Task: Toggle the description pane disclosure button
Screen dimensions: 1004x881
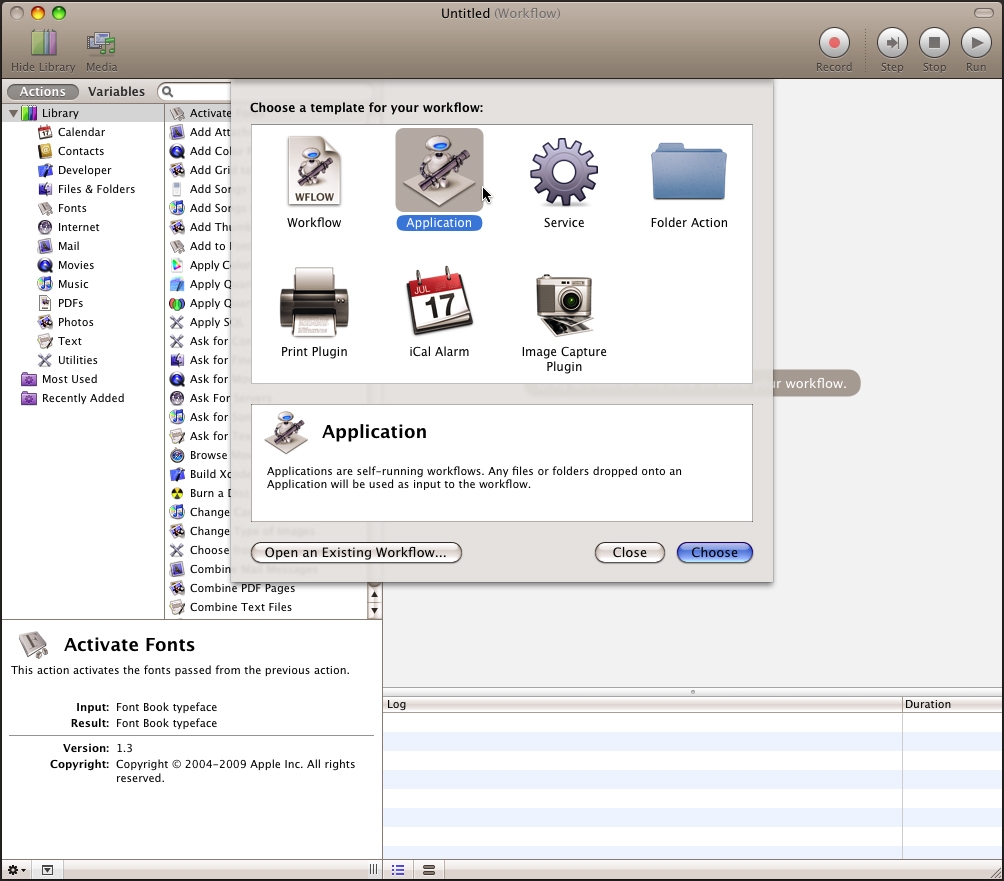Action: click(47, 870)
